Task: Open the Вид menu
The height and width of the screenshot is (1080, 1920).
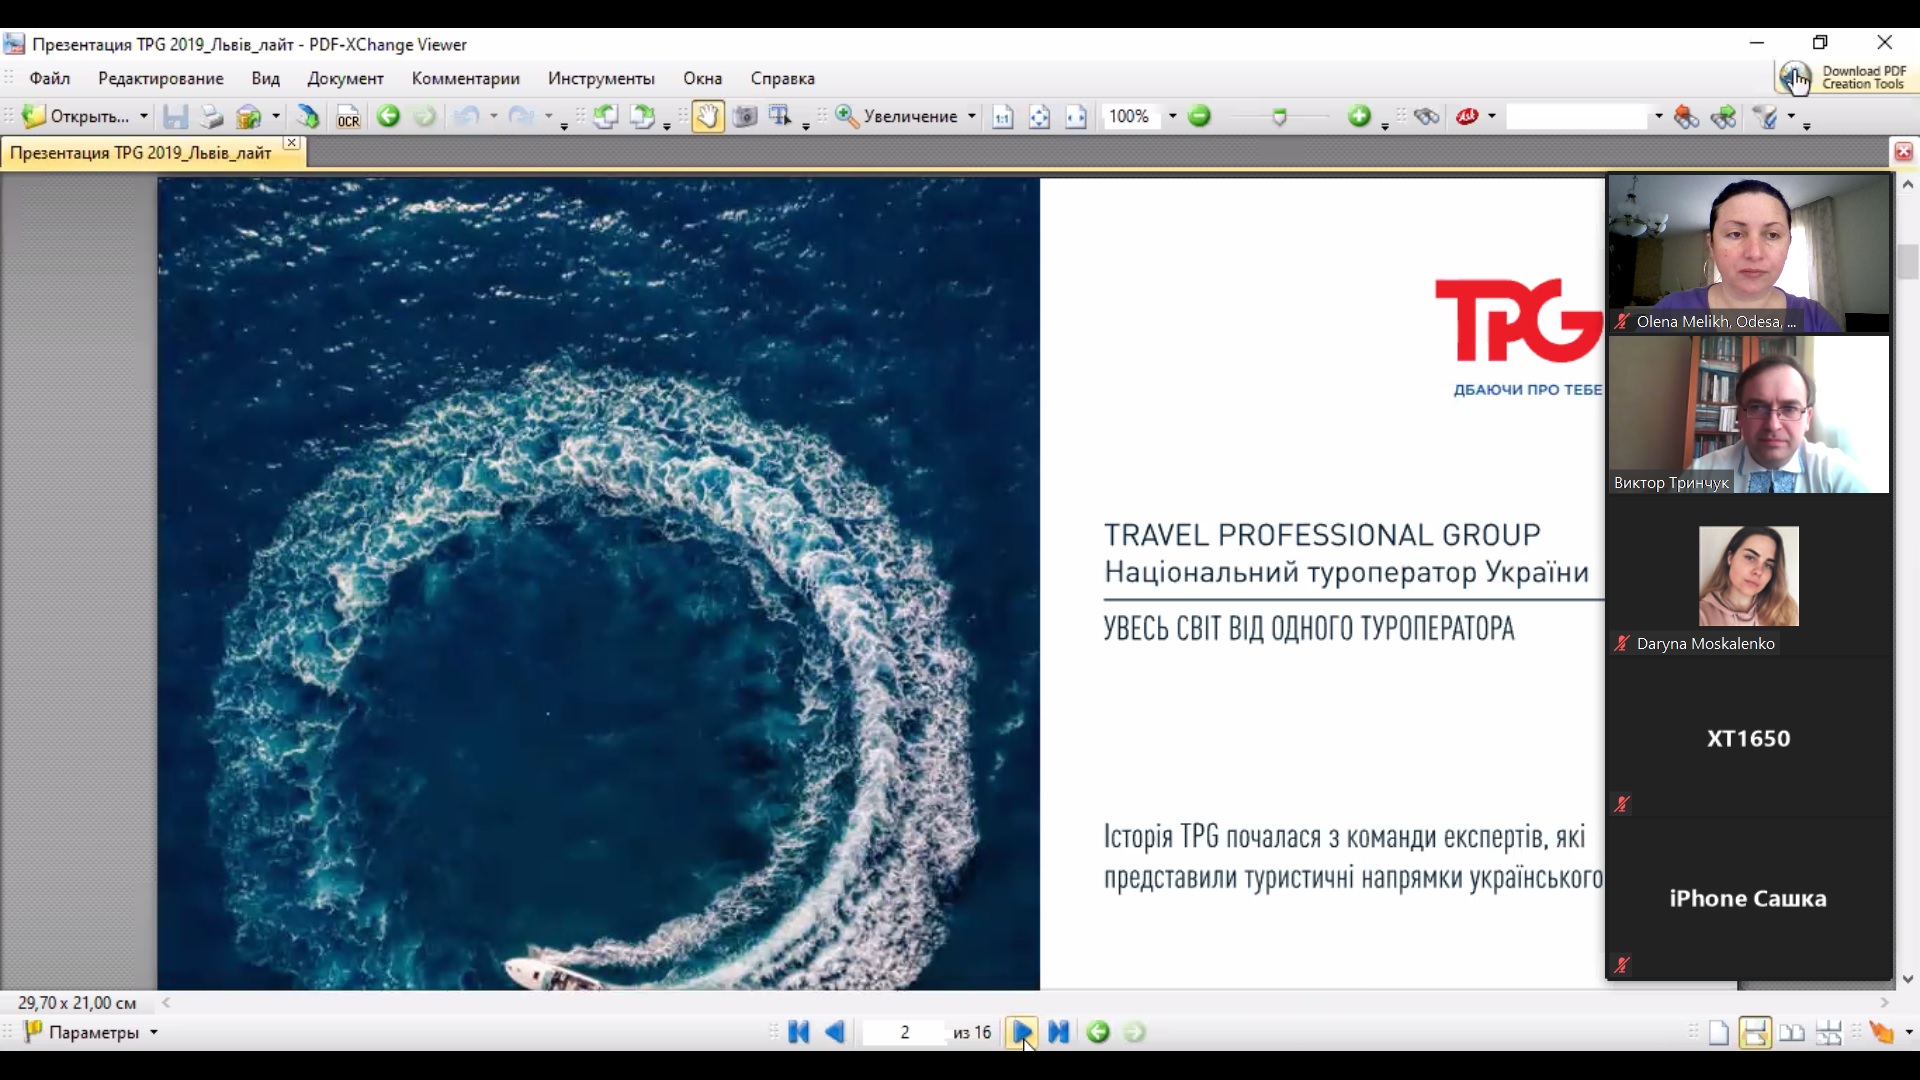Action: click(265, 78)
